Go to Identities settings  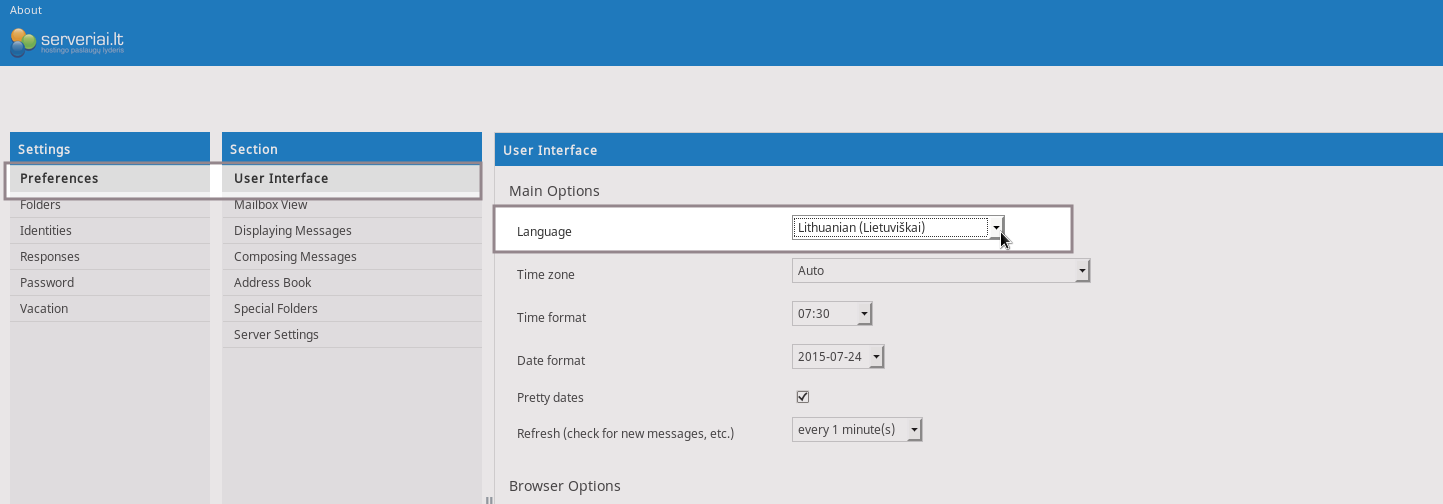pos(46,231)
